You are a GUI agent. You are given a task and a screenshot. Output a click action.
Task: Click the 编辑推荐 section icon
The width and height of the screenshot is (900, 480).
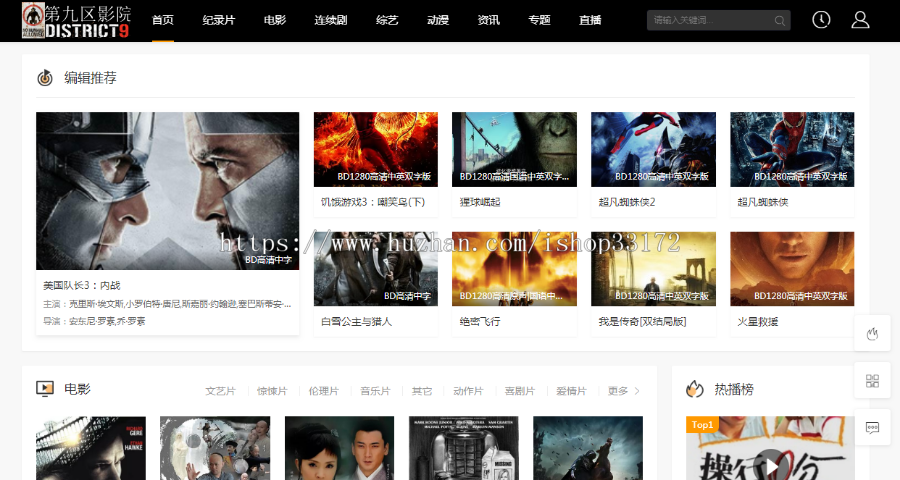[45, 78]
